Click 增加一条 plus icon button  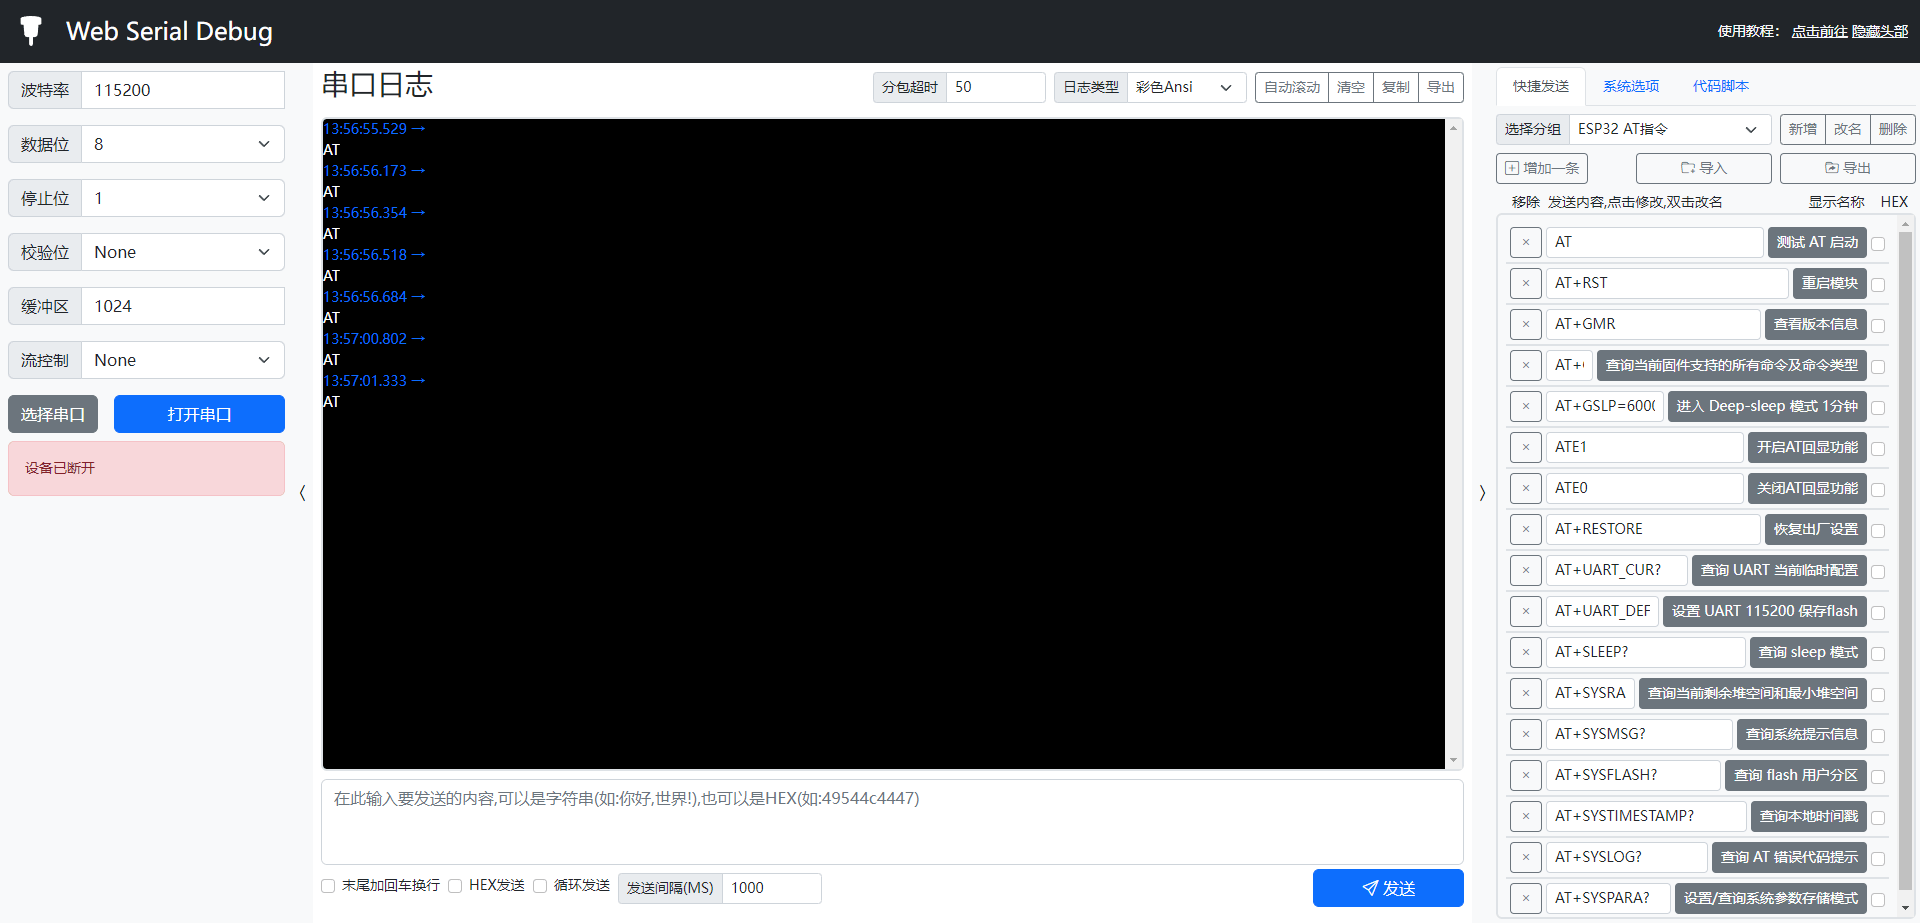[x=1541, y=169]
